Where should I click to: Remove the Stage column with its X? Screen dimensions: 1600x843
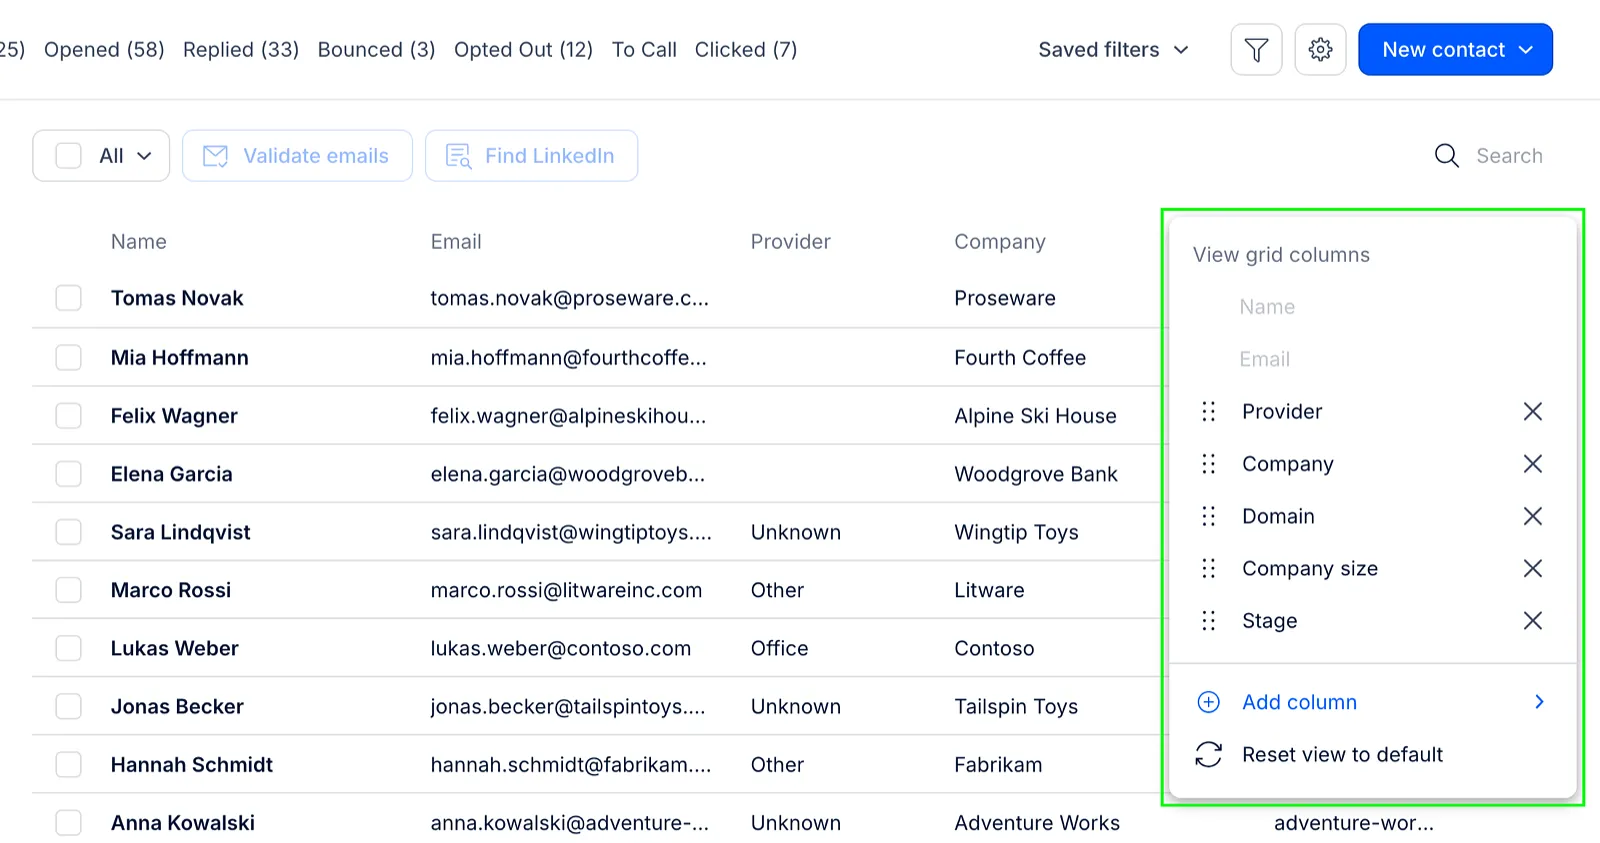pyautogui.click(x=1532, y=621)
